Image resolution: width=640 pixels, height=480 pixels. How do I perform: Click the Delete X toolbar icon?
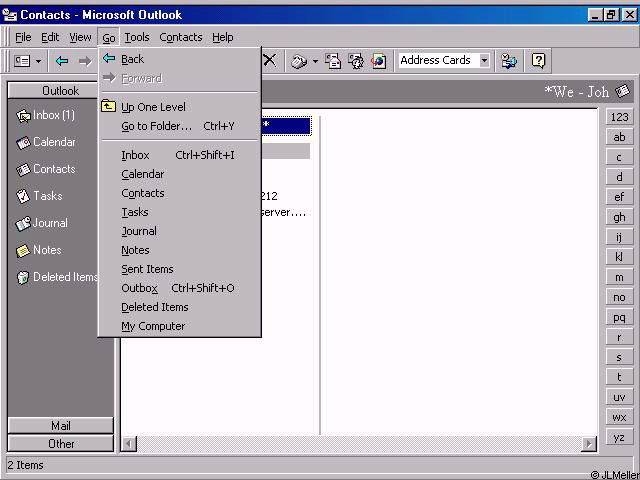[x=269, y=61]
